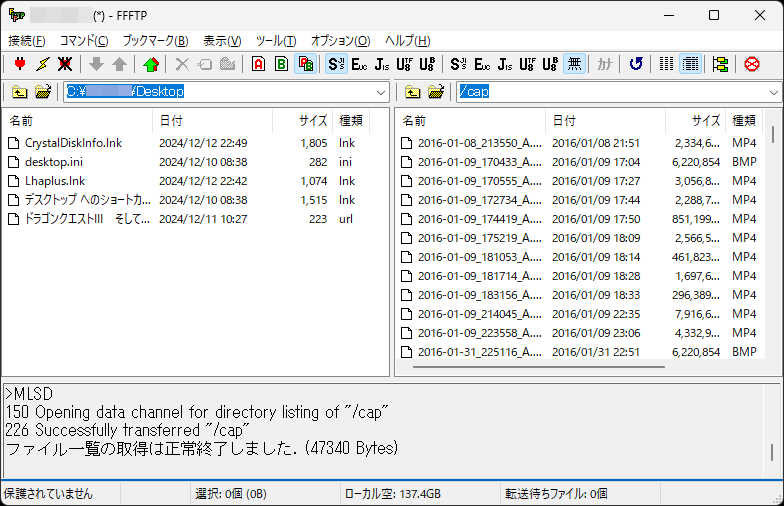Select the Auto transfer mode by filename
Image resolution: width=784 pixels, height=506 pixels.
[x=305, y=64]
